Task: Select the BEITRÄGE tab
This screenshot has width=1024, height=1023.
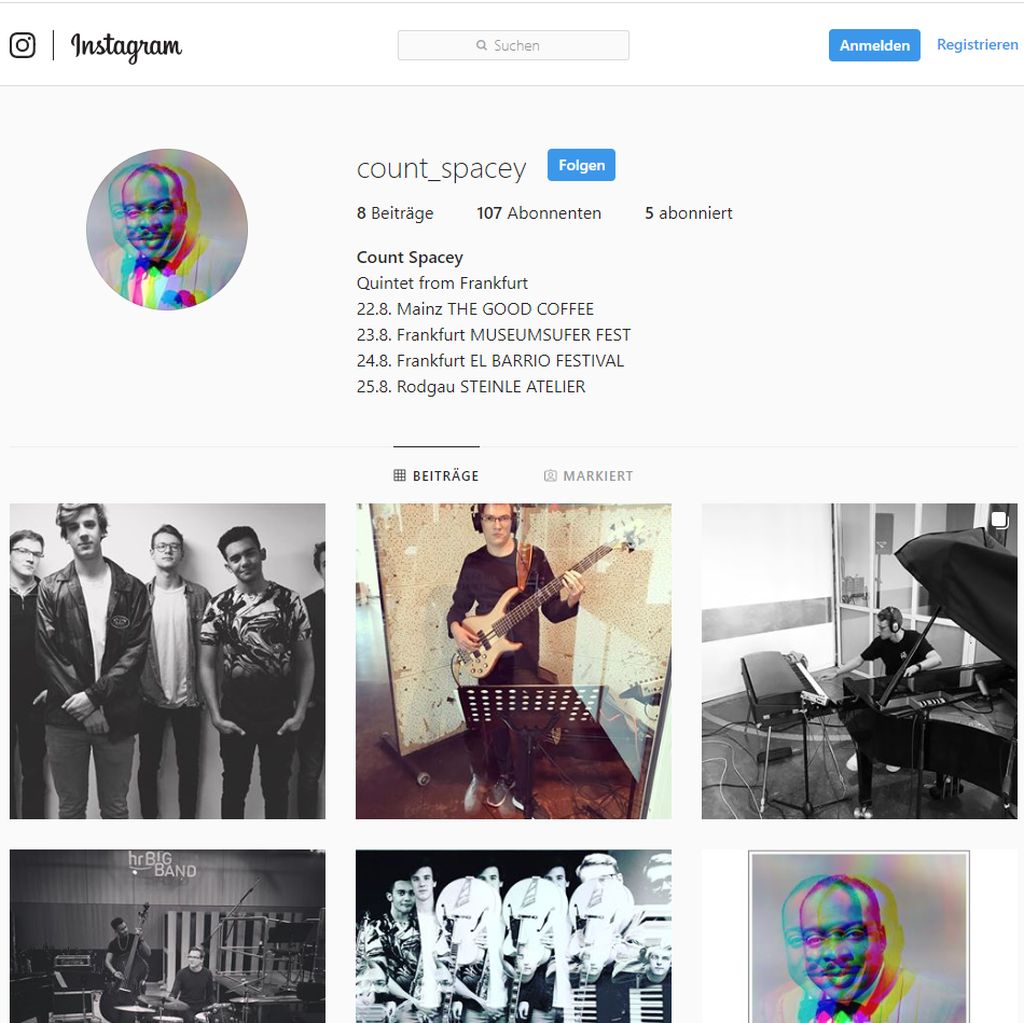Action: [x=436, y=475]
